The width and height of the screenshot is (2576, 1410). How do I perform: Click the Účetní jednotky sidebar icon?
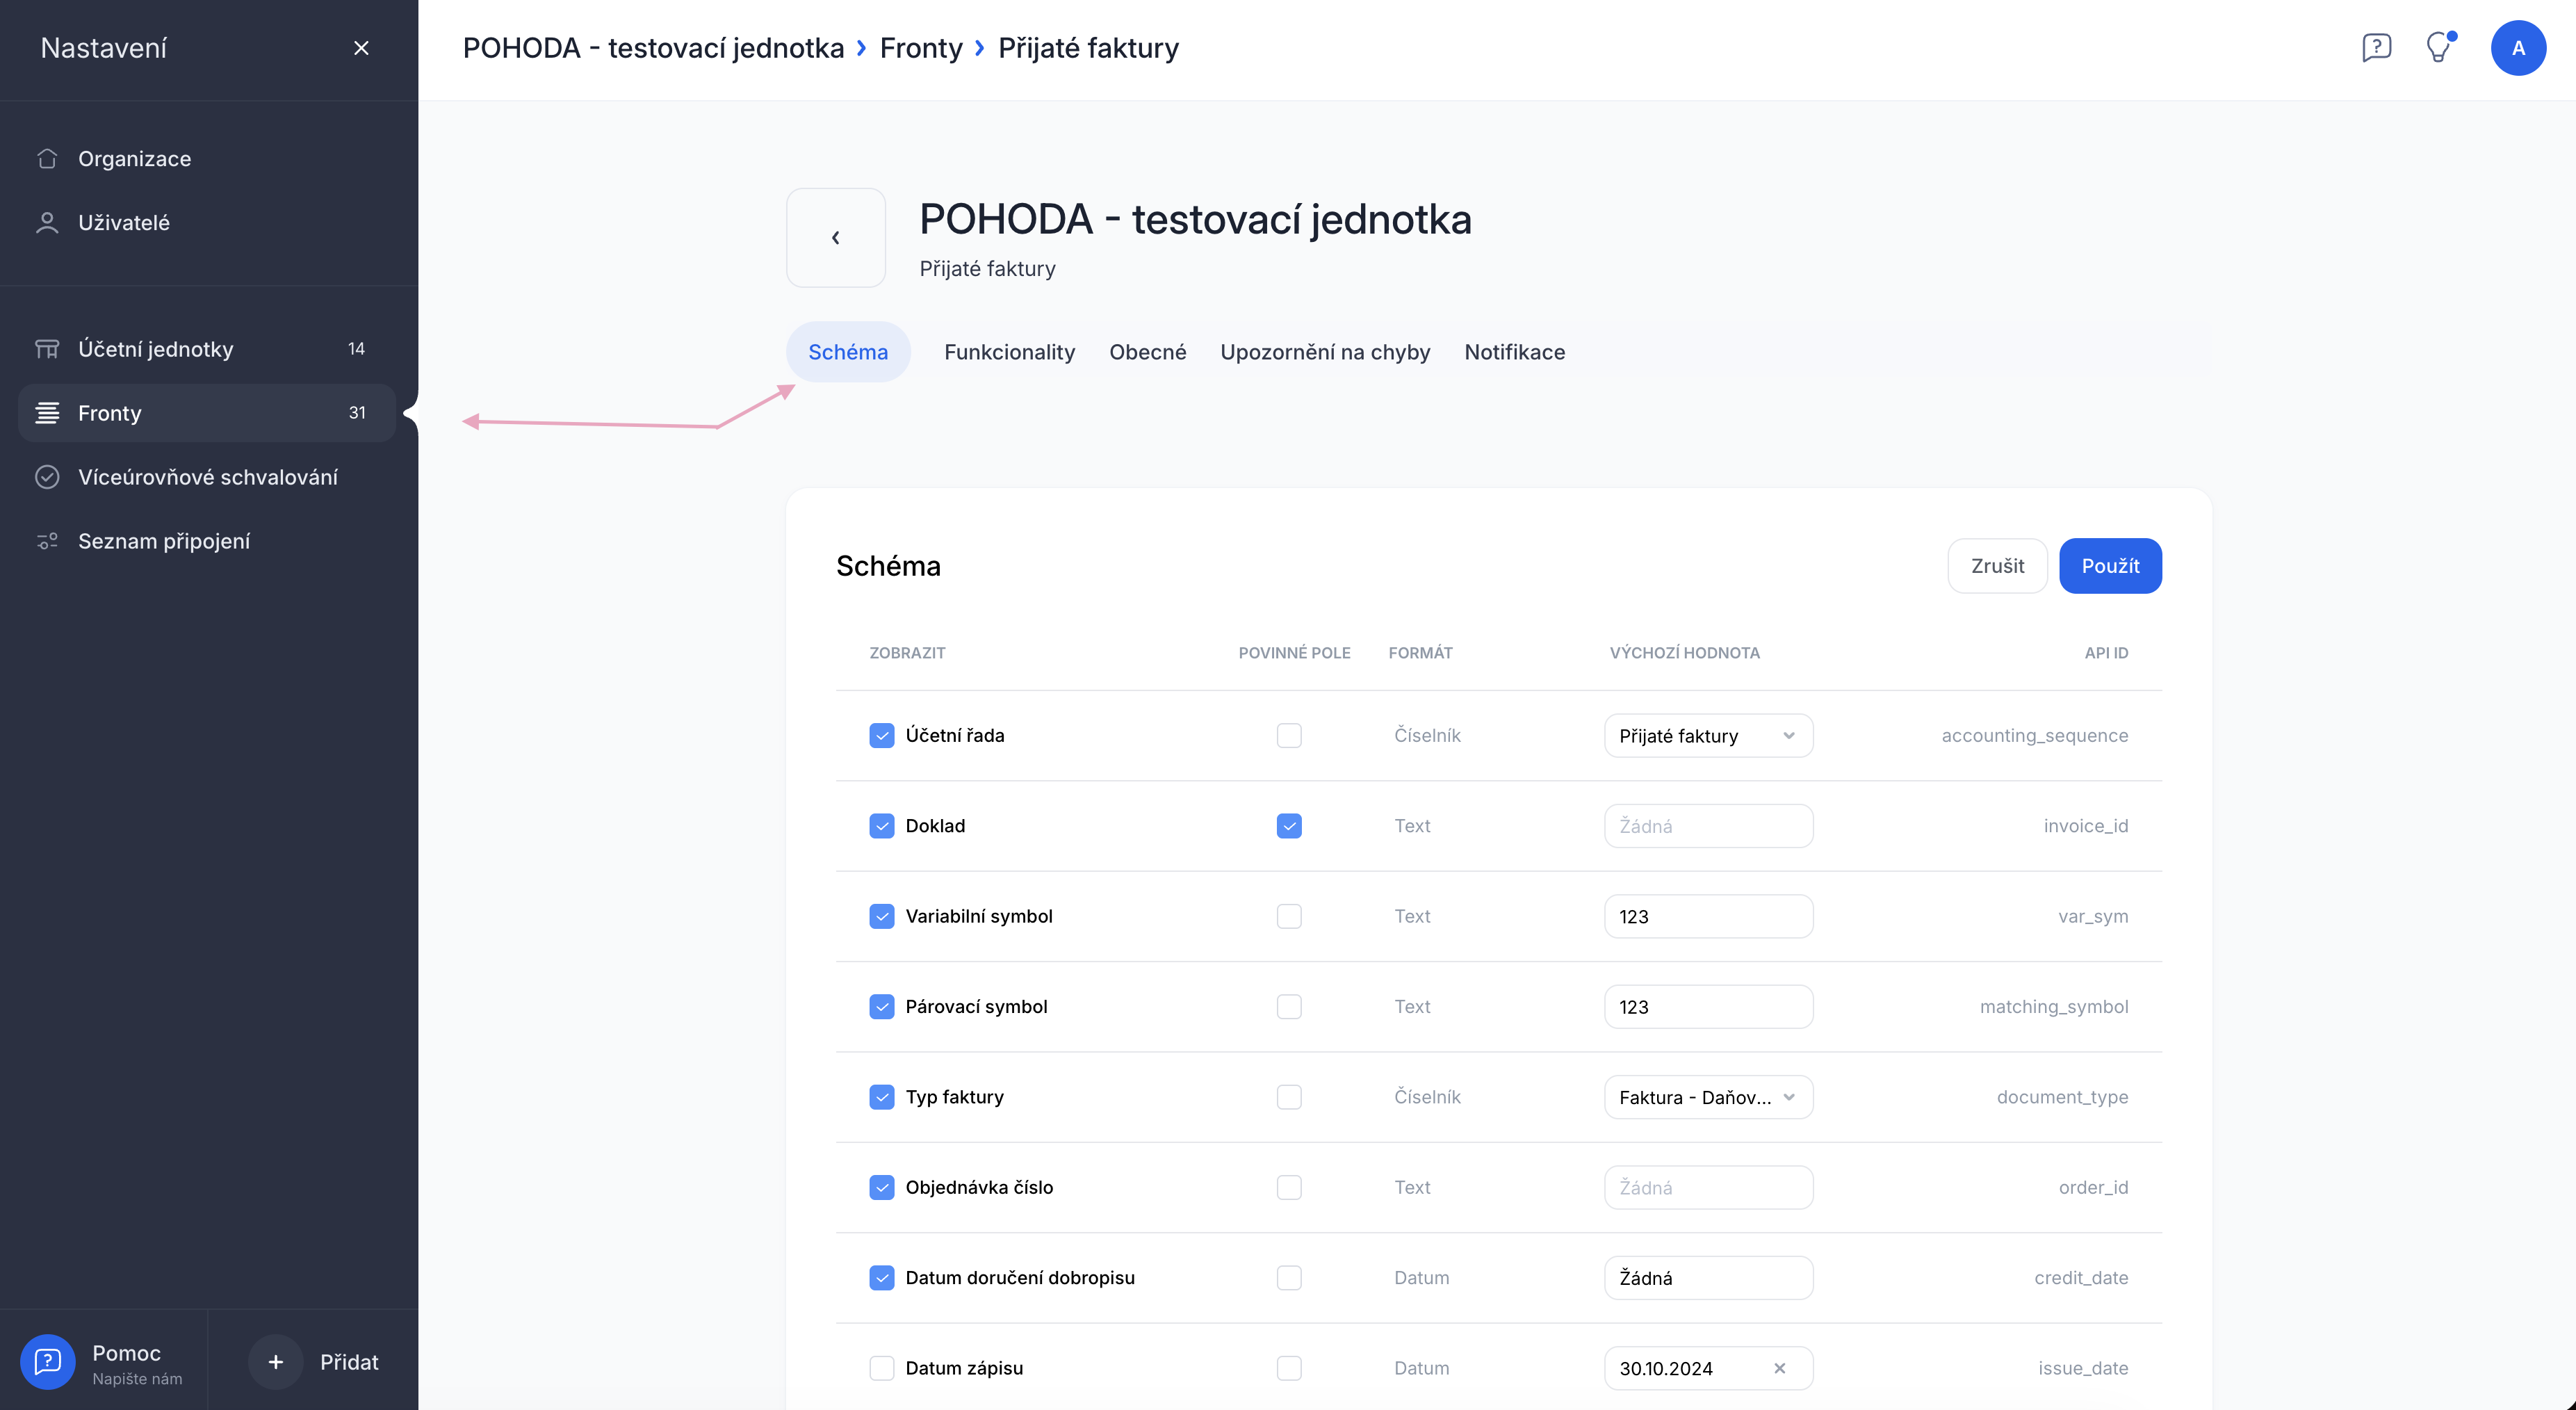pyautogui.click(x=47, y=349)
